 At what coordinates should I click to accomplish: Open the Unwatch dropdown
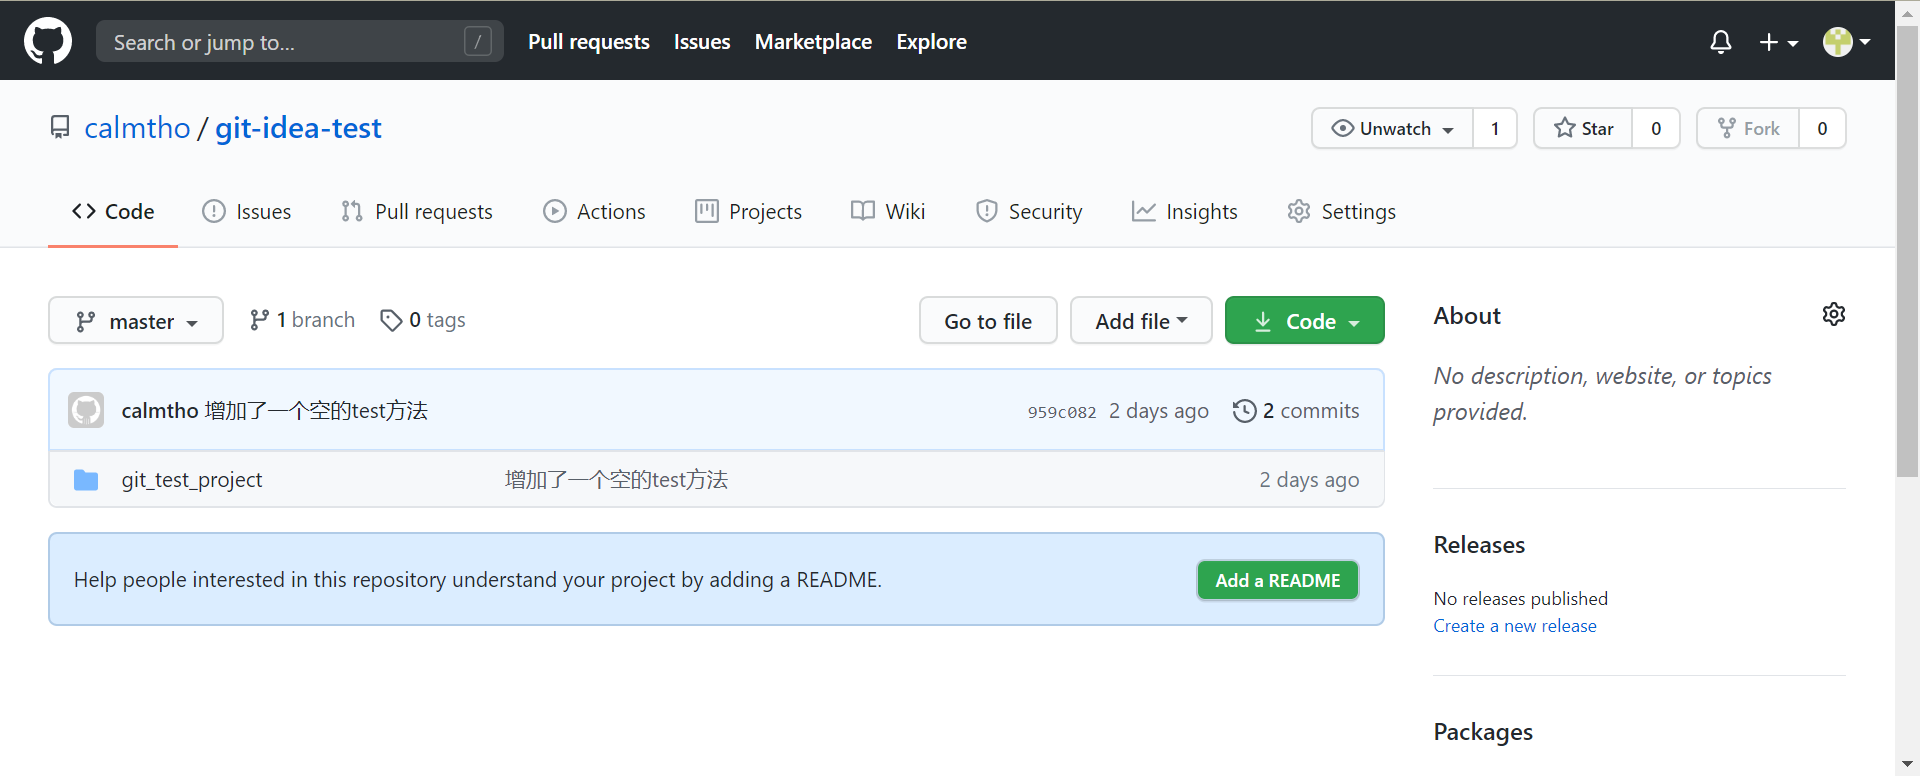1392,128
